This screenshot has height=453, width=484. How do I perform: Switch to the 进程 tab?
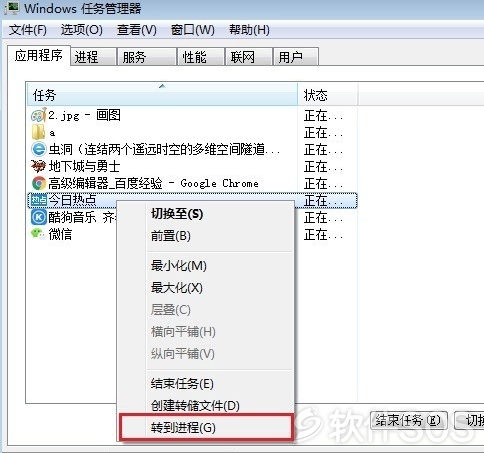(x=94, y=57)
